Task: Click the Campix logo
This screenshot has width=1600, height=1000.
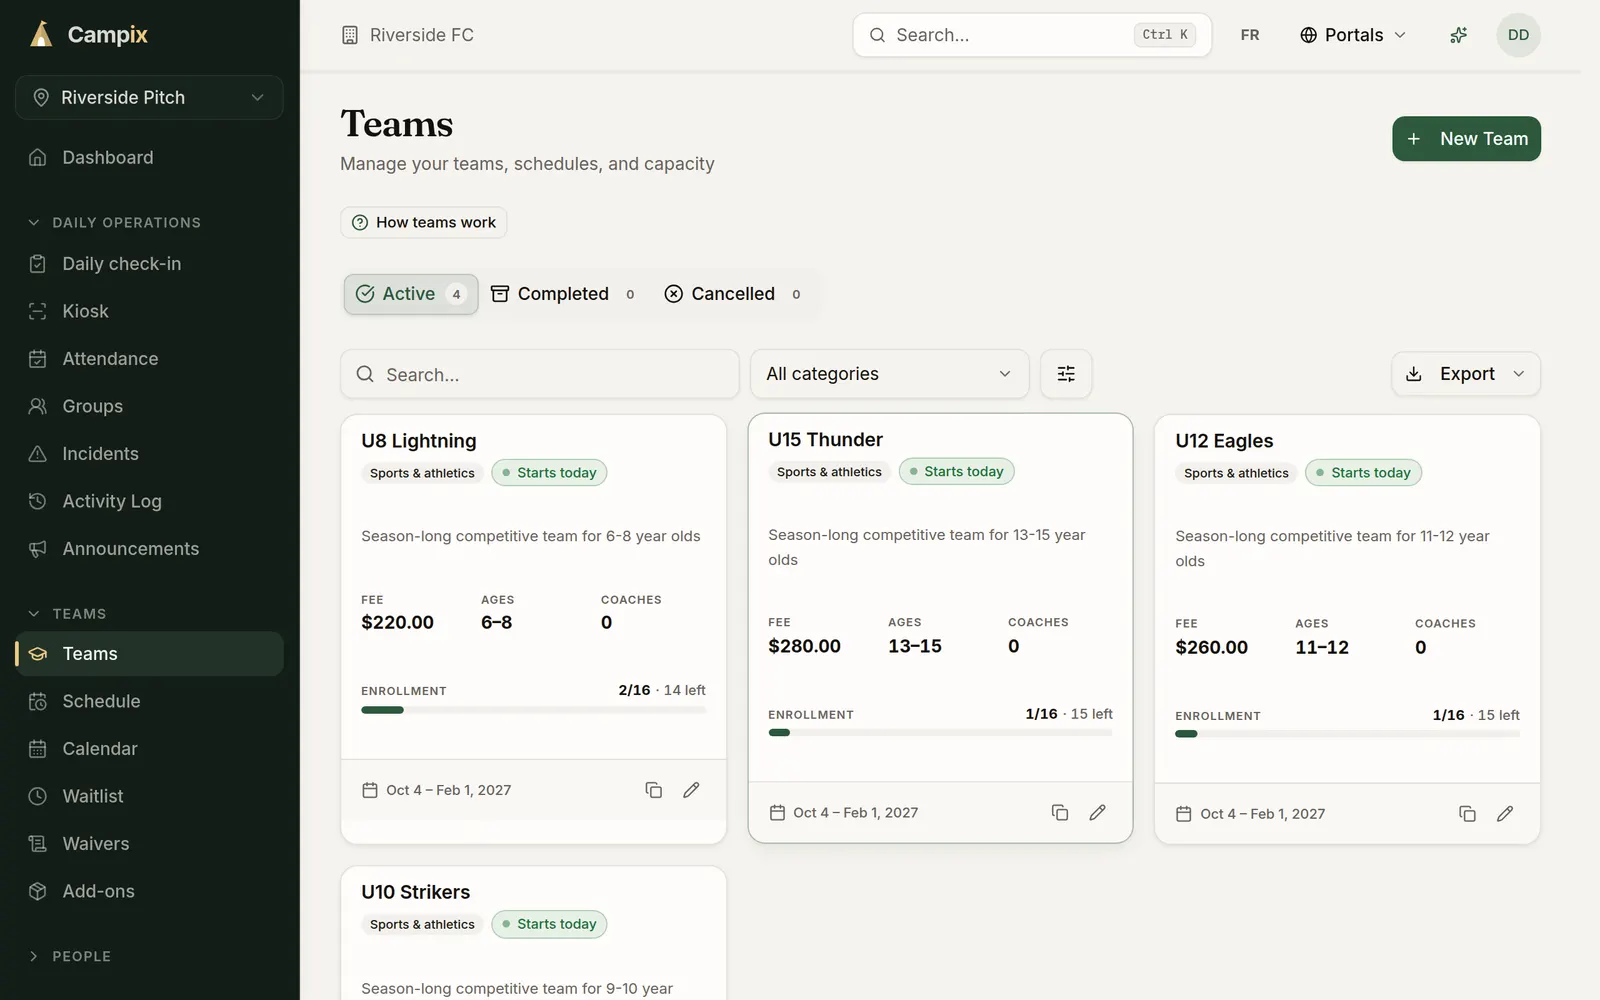Action: [88, 35]
